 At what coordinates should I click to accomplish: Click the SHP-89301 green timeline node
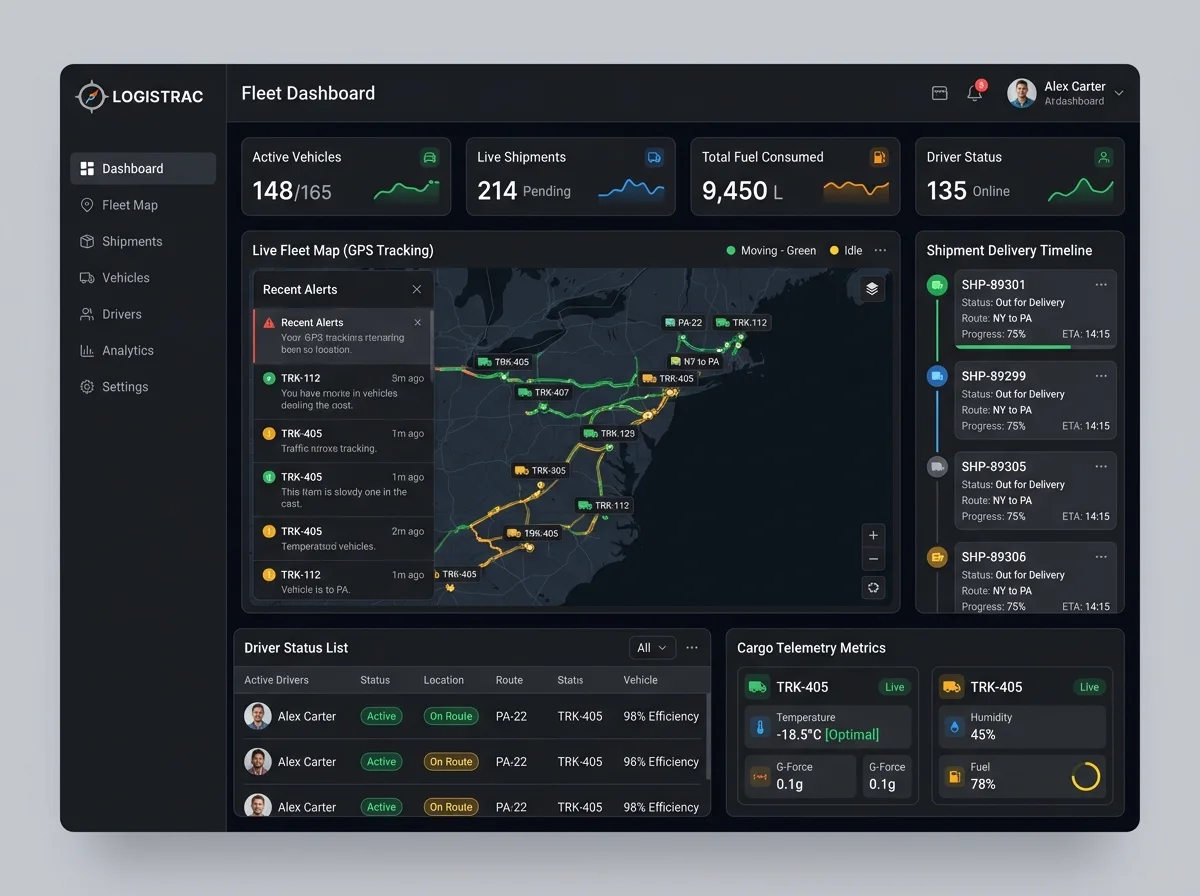pyautogui.click(x=937, y=285)
